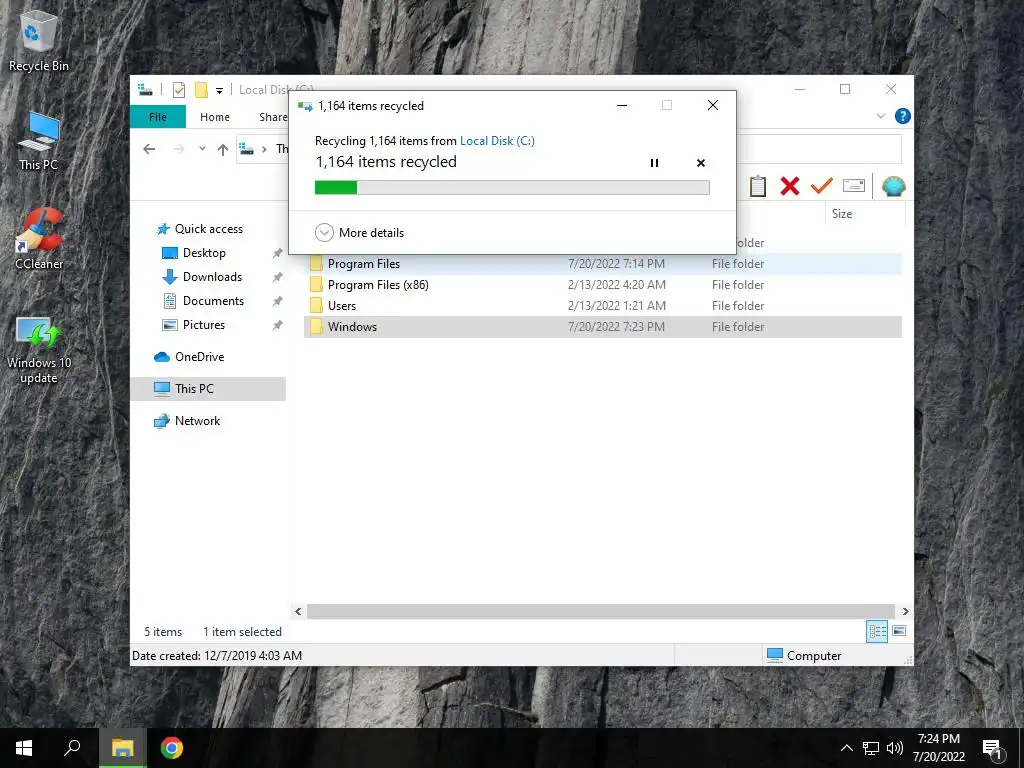Click the orange checkmark properties icon

pyautogui.click(x=822, y=186)
